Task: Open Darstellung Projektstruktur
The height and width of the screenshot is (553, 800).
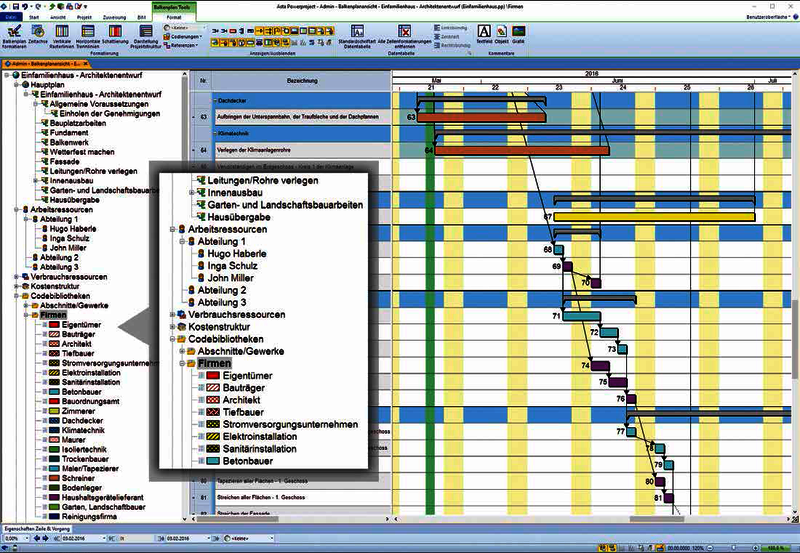Action: pyautogui.click(x=145, y=36)
